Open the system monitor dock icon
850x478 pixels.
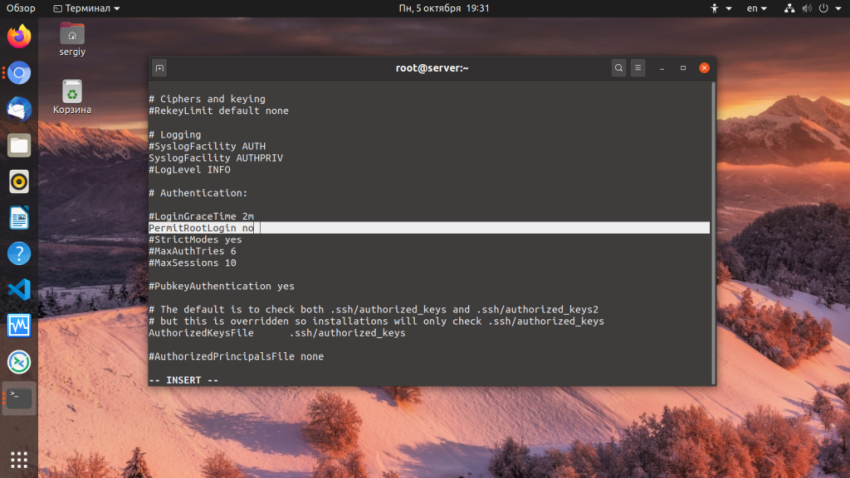pyautogui.click(x=19, y=326)
